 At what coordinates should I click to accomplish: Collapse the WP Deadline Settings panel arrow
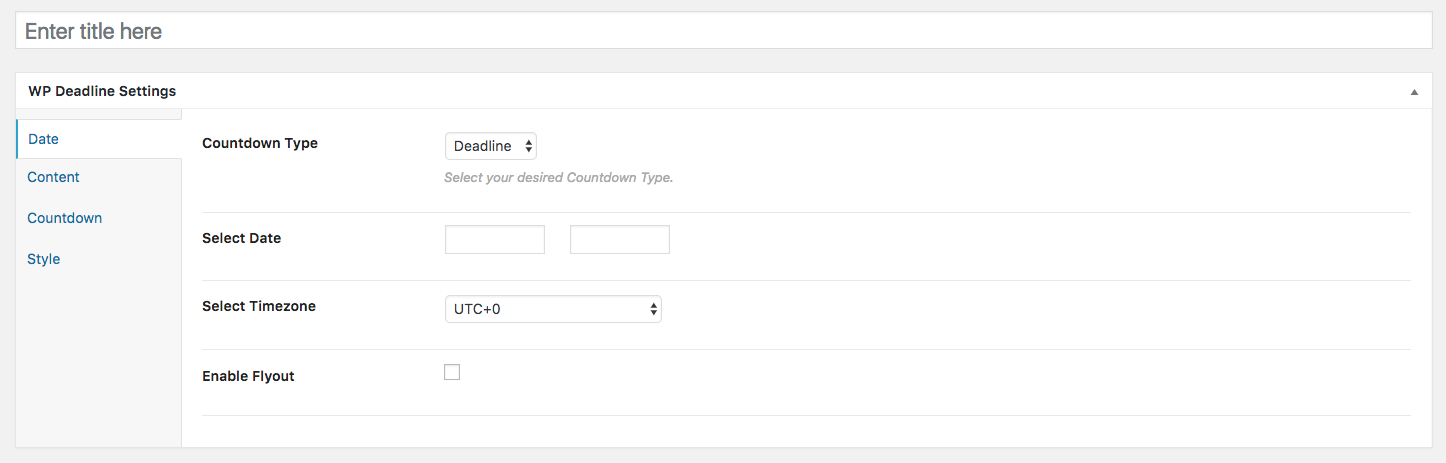1414,92
